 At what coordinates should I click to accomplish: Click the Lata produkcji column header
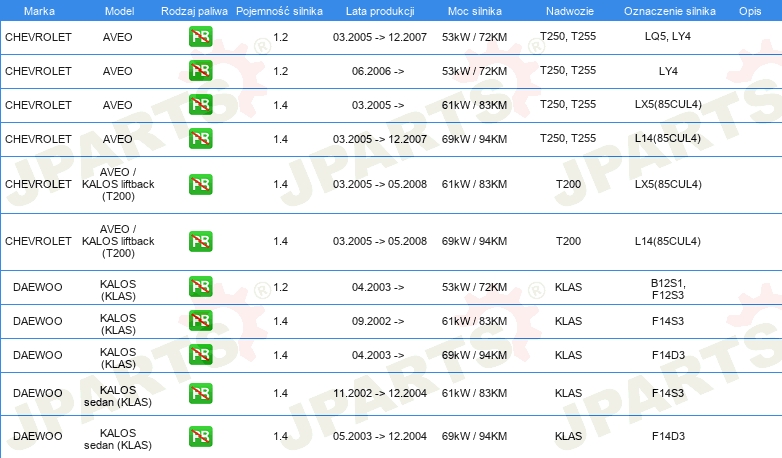(x=380, y=11)
